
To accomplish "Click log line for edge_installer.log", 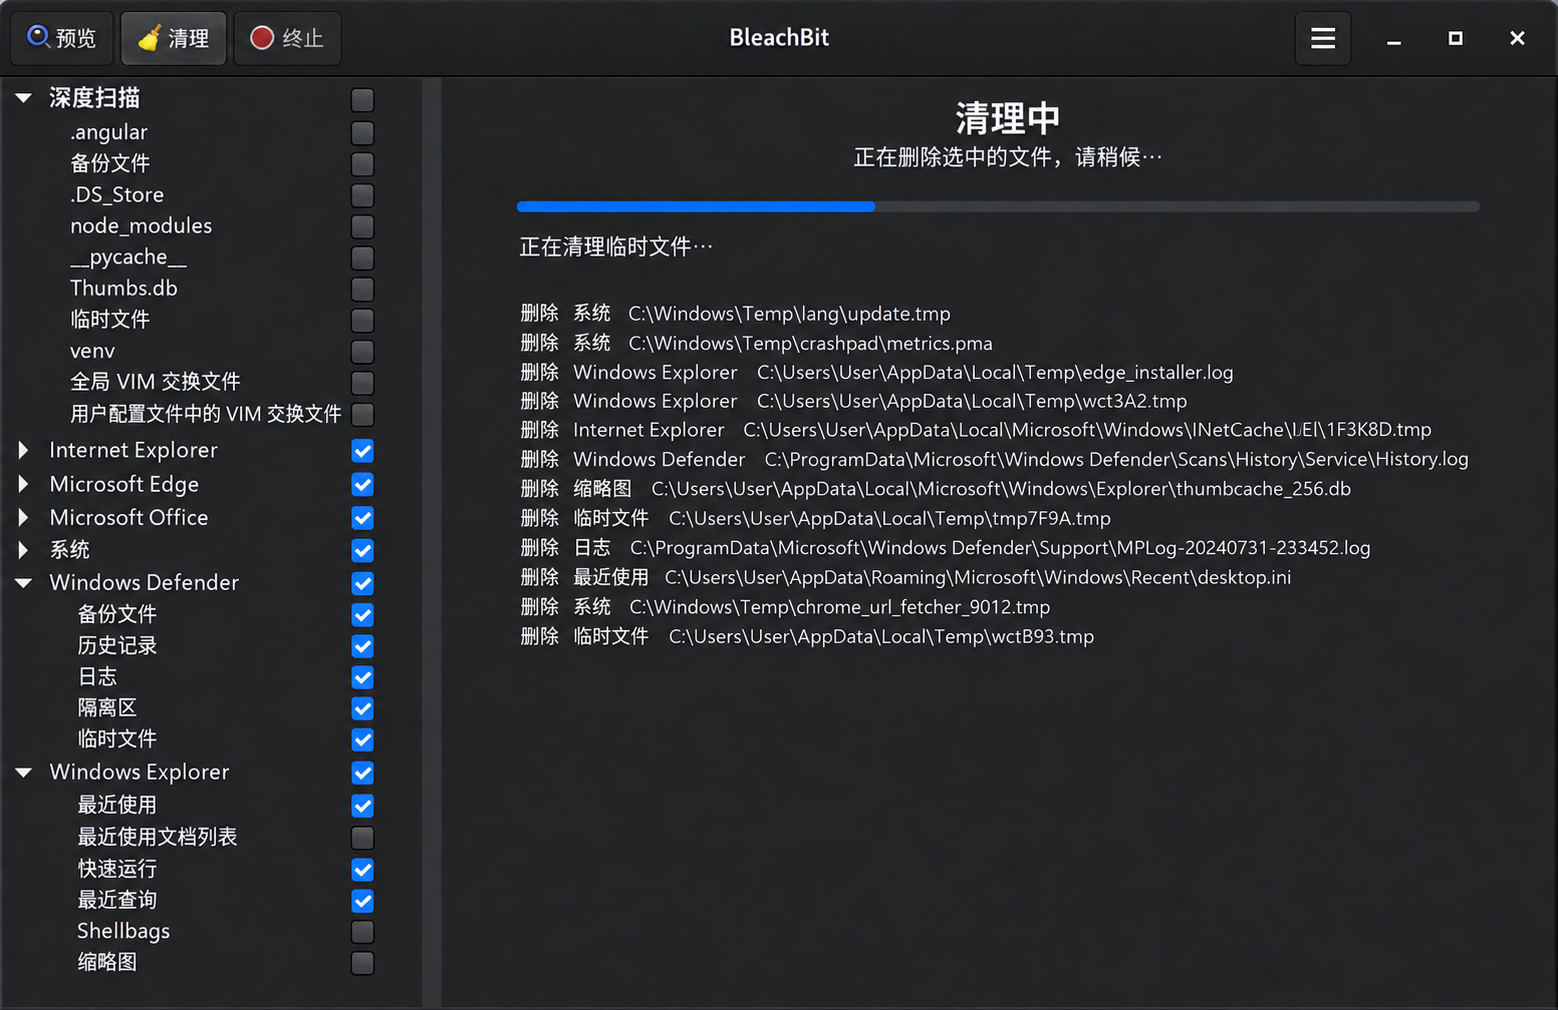I will coord(877,372).
